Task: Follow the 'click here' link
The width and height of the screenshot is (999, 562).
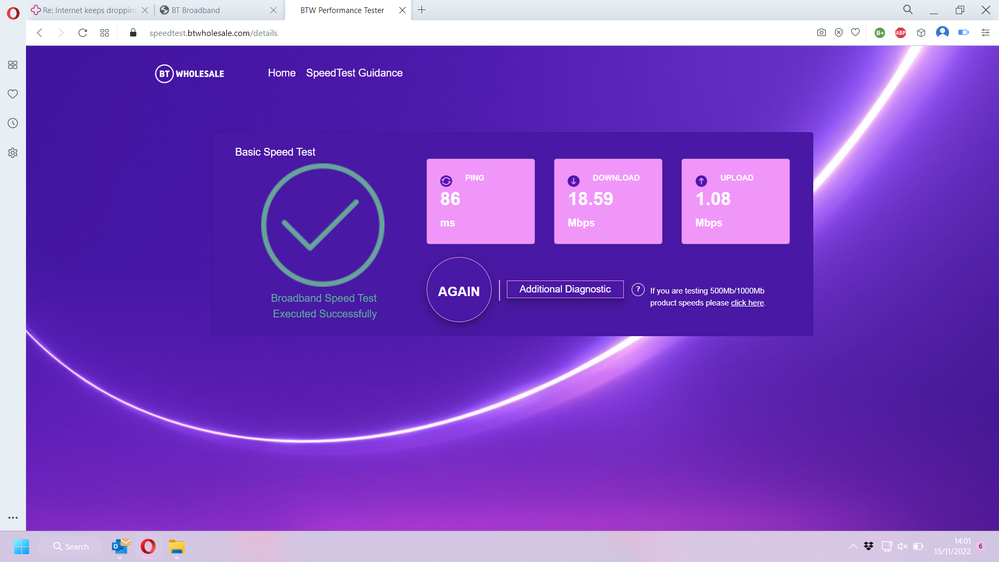Action: point(747,303)
